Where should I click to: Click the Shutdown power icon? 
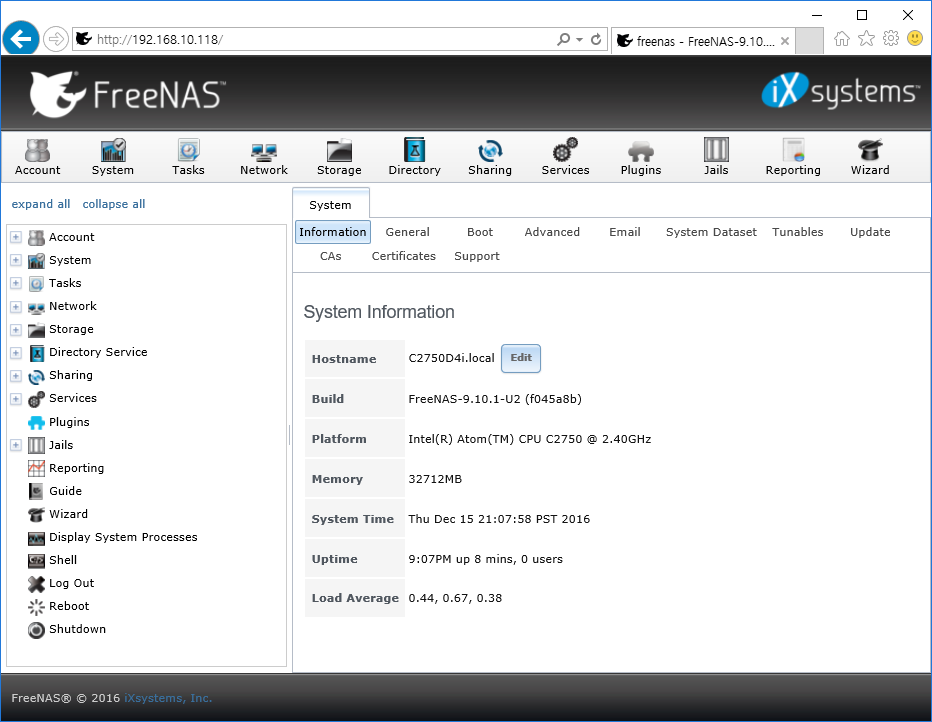click(36, 630)
